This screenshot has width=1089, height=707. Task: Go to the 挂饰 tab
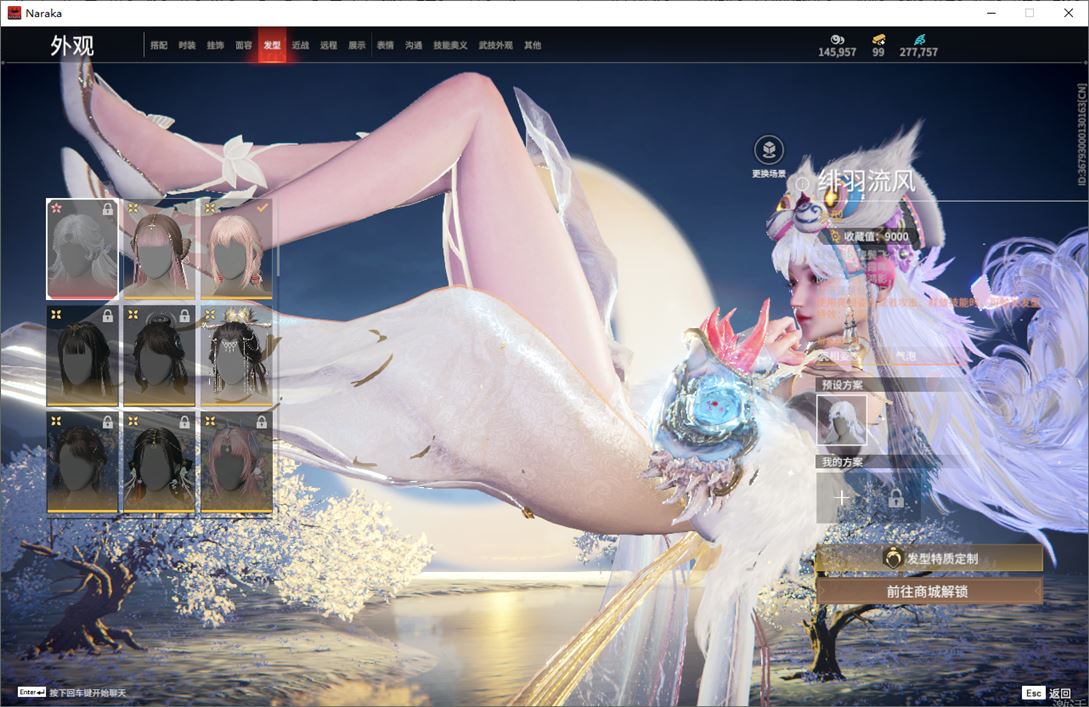pos(215,45)
